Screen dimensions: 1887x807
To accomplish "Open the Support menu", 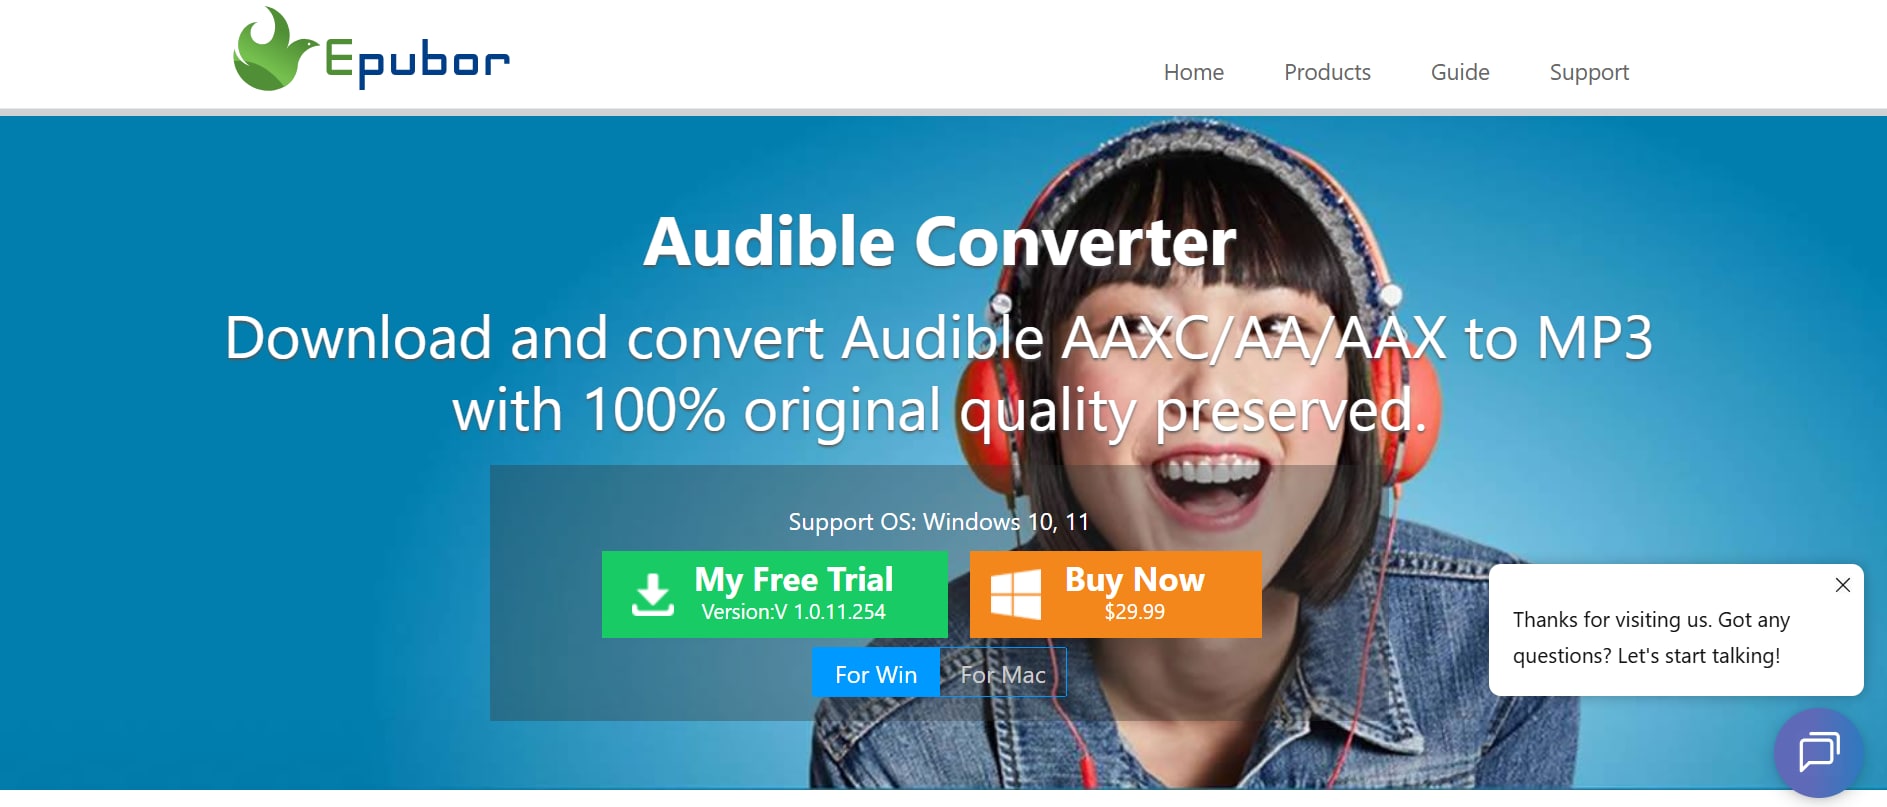I will (x=1589, y=72).
